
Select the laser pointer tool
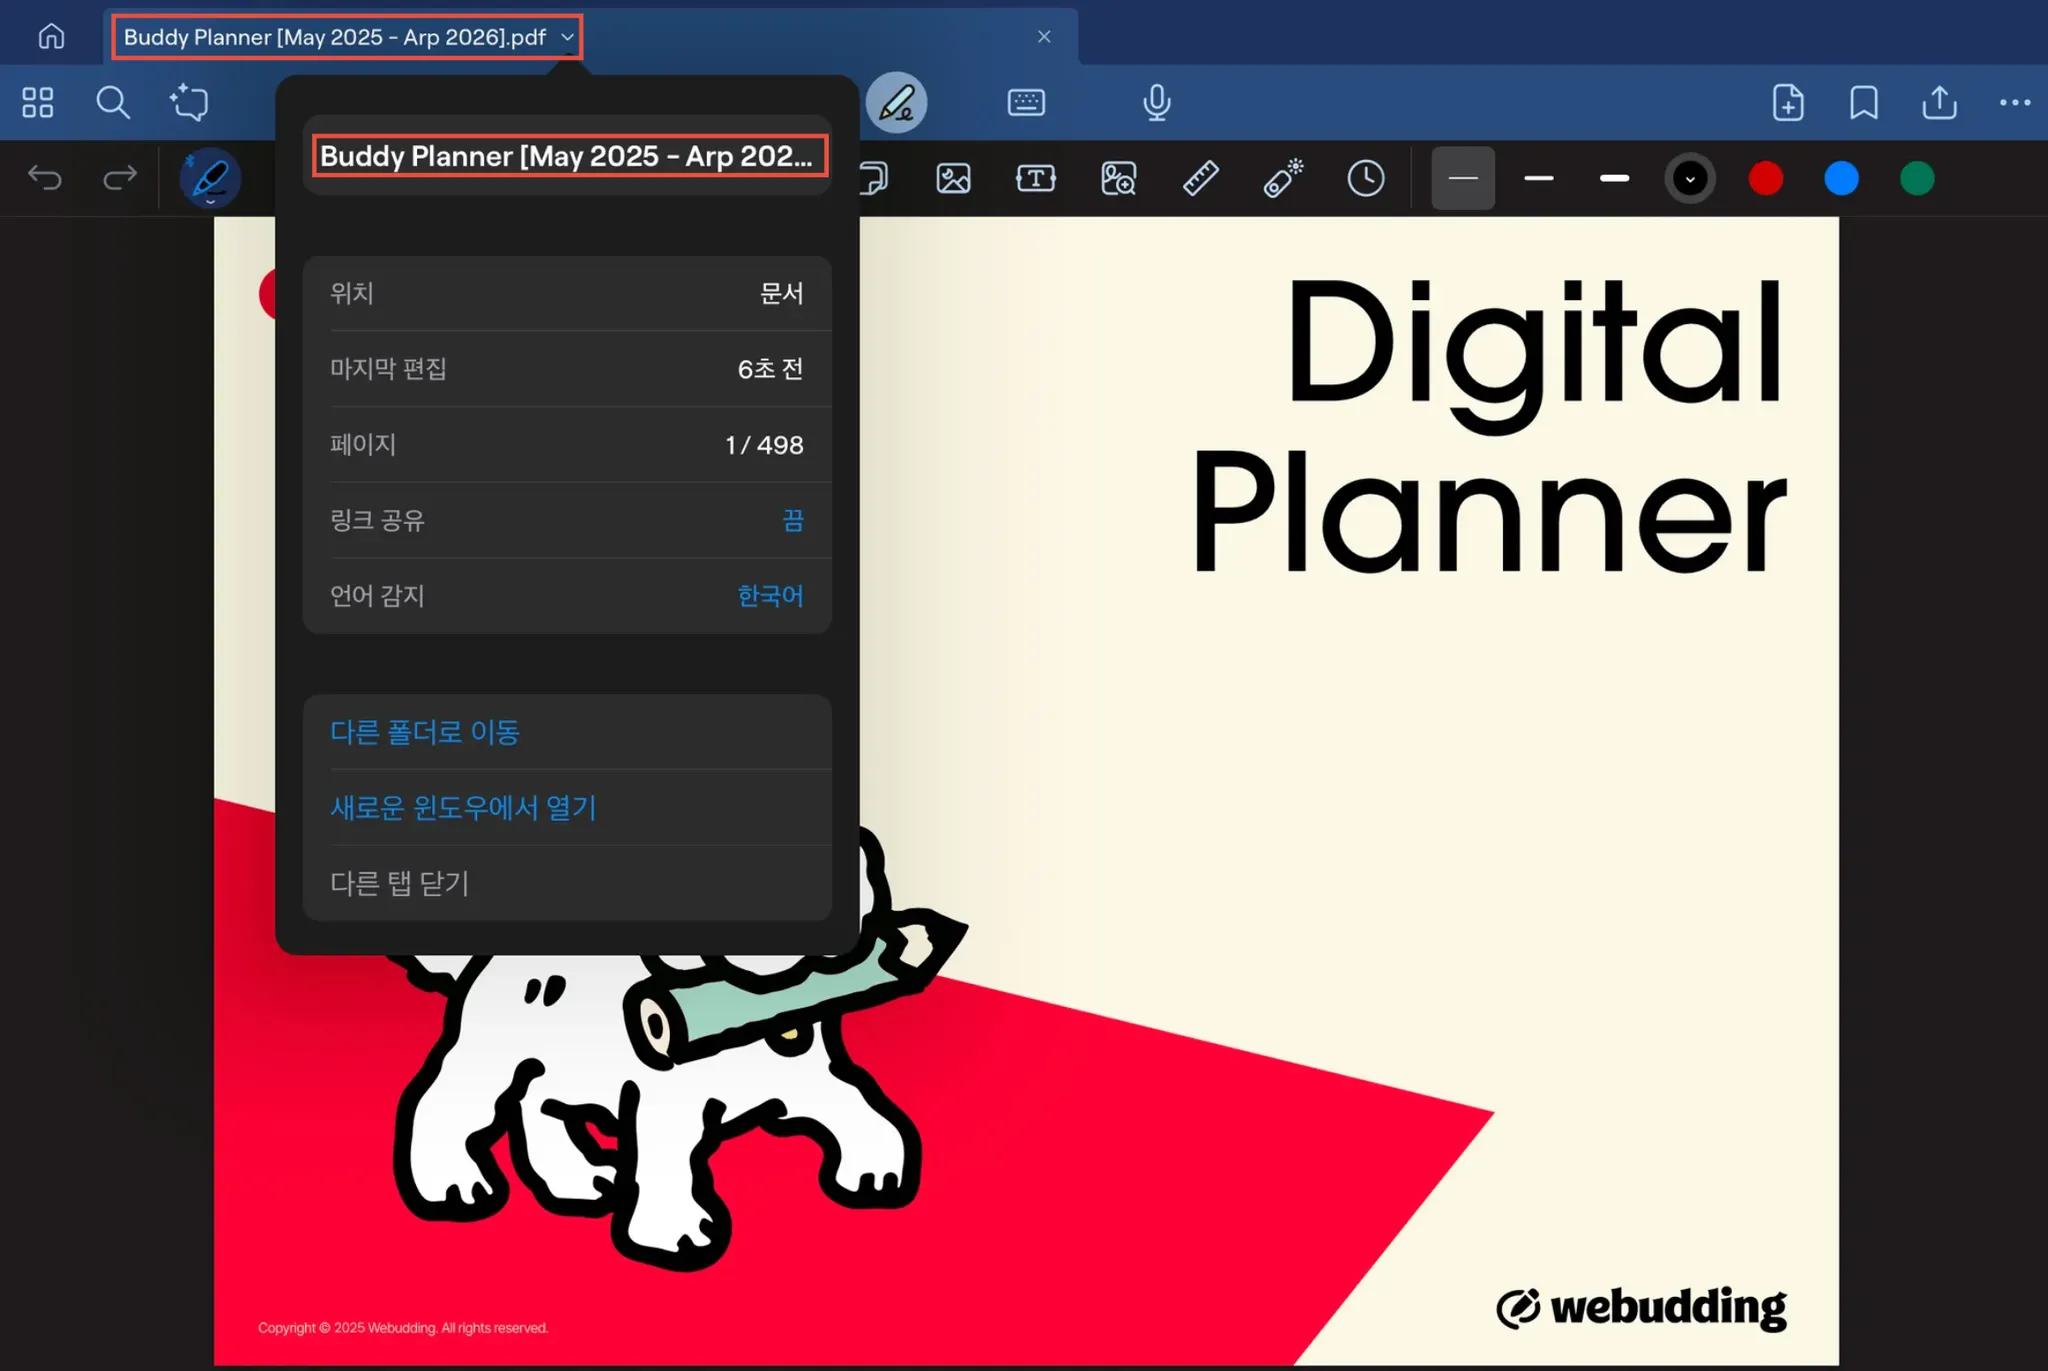click(1283, 179)
